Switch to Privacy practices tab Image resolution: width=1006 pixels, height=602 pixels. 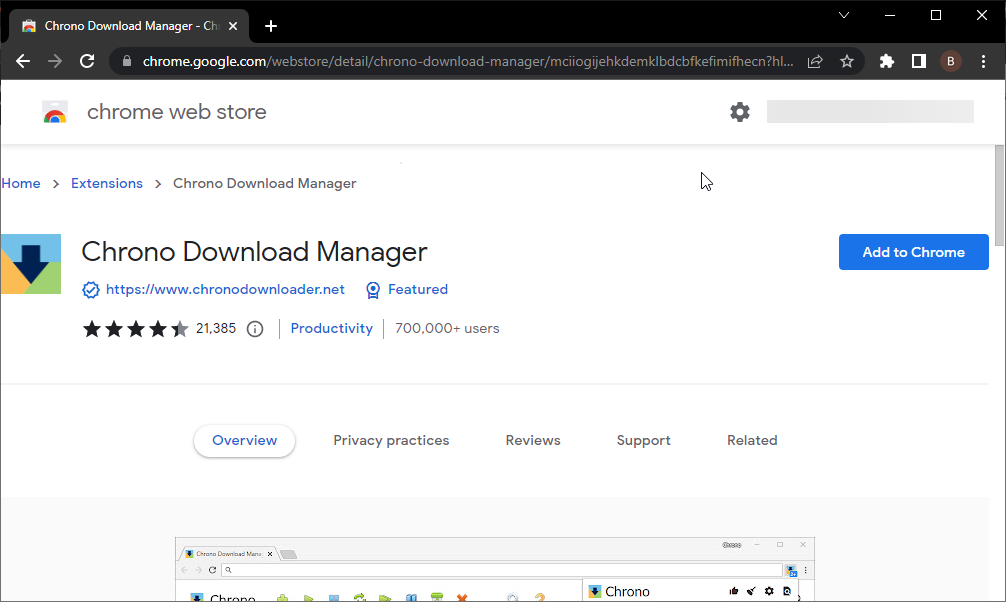391,440
